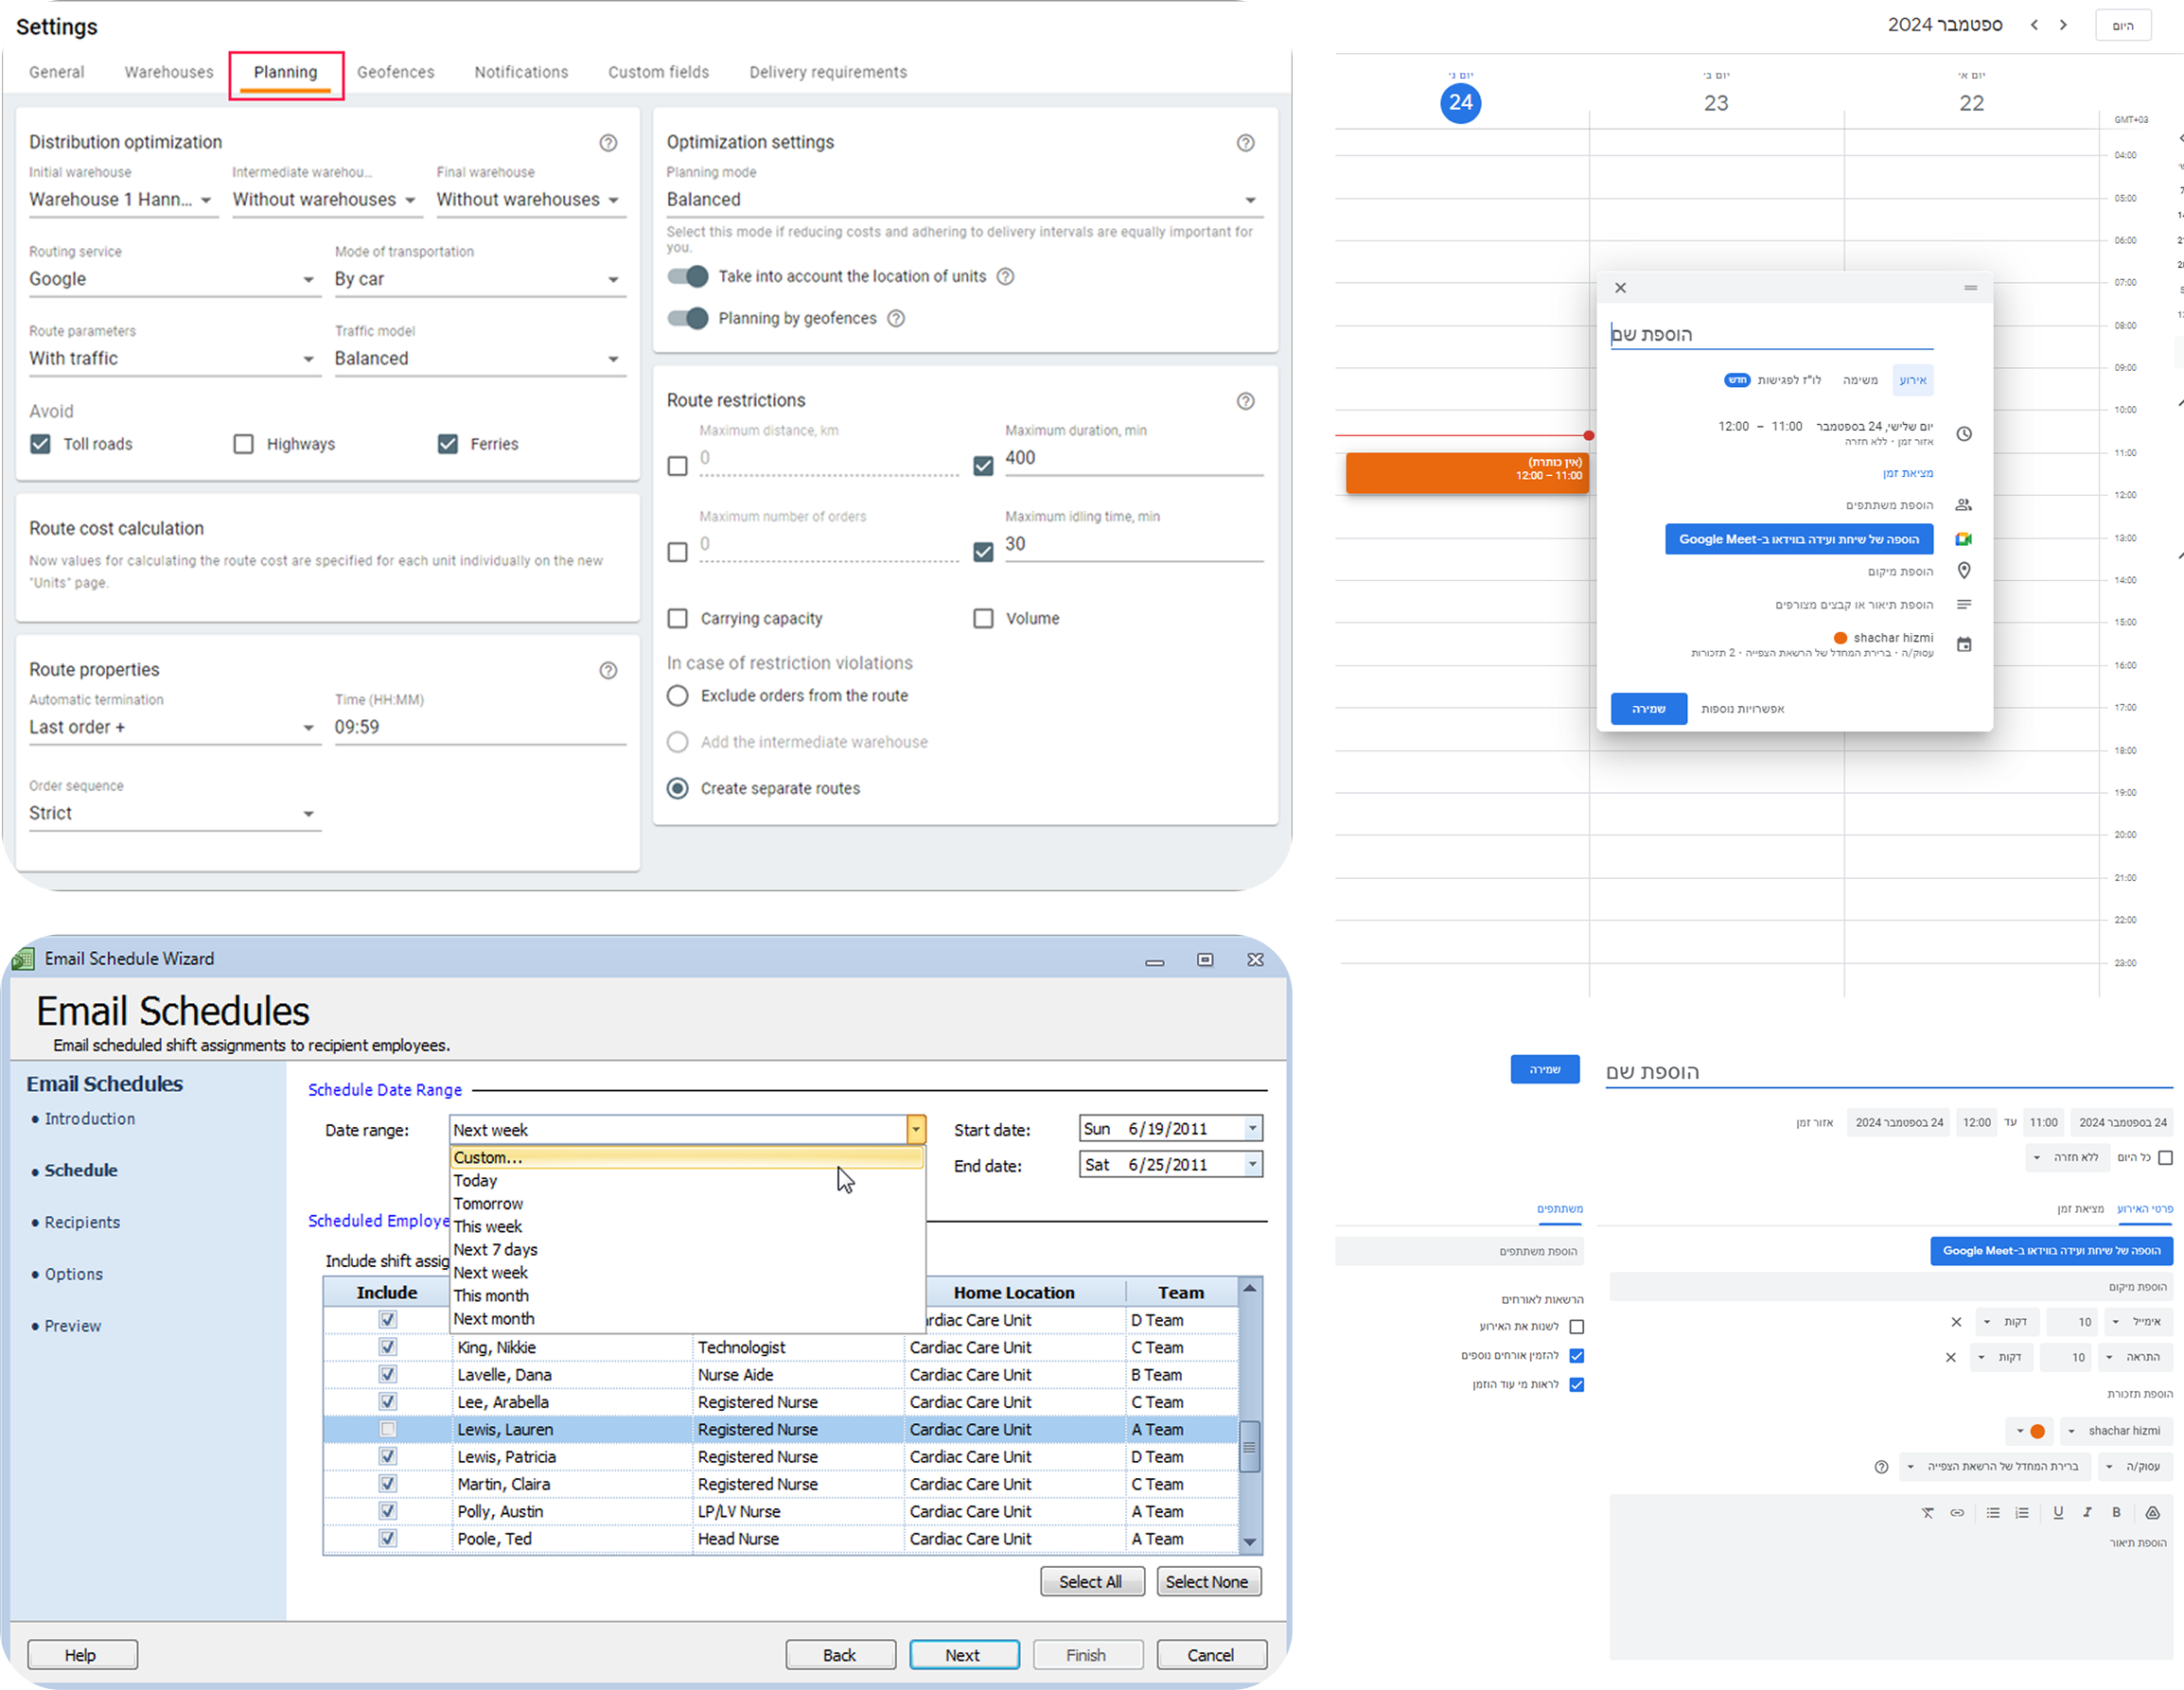Click שמירה save button in the quick event popup
Screen dimensions: 2184x1690
pos(1648,709)
